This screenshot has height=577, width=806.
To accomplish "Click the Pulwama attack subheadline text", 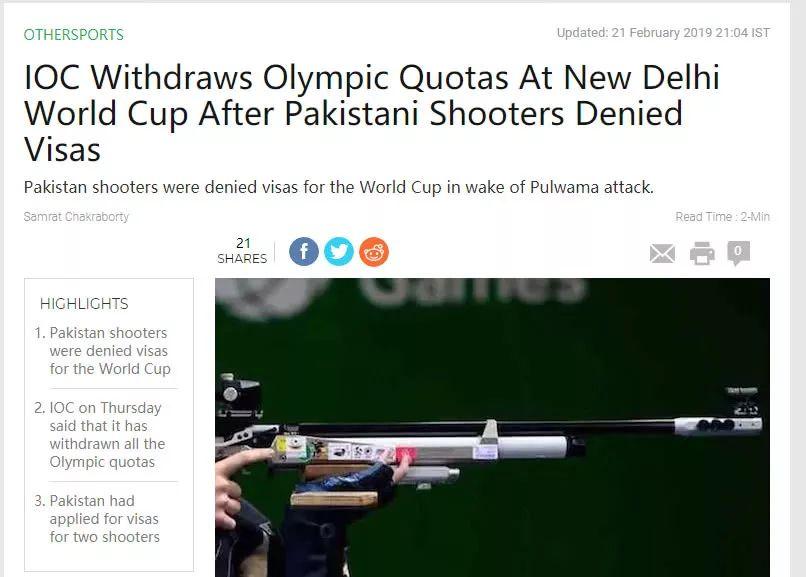I will point(339,187).
